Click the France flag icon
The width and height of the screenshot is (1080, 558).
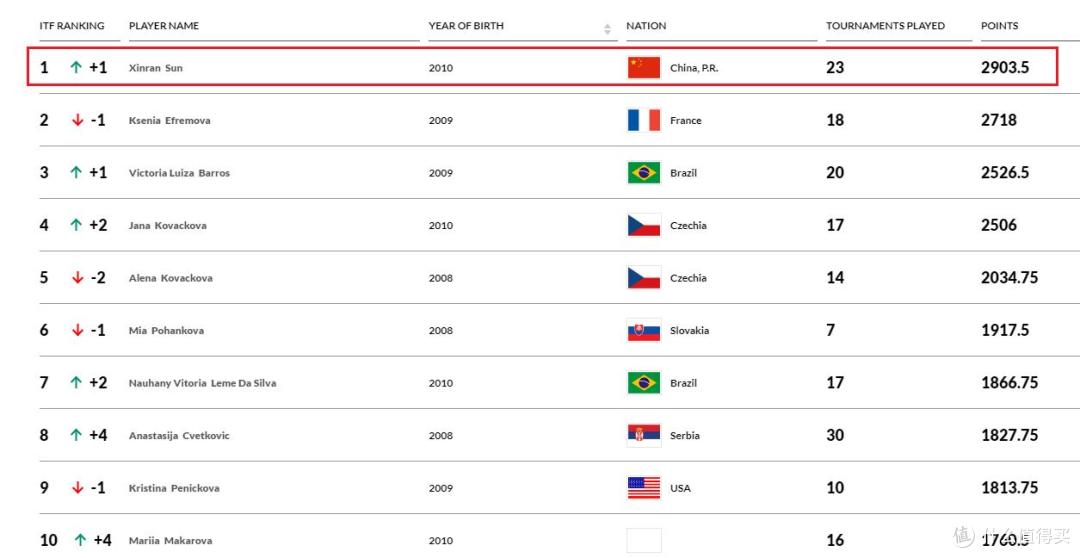pos(644,120)
